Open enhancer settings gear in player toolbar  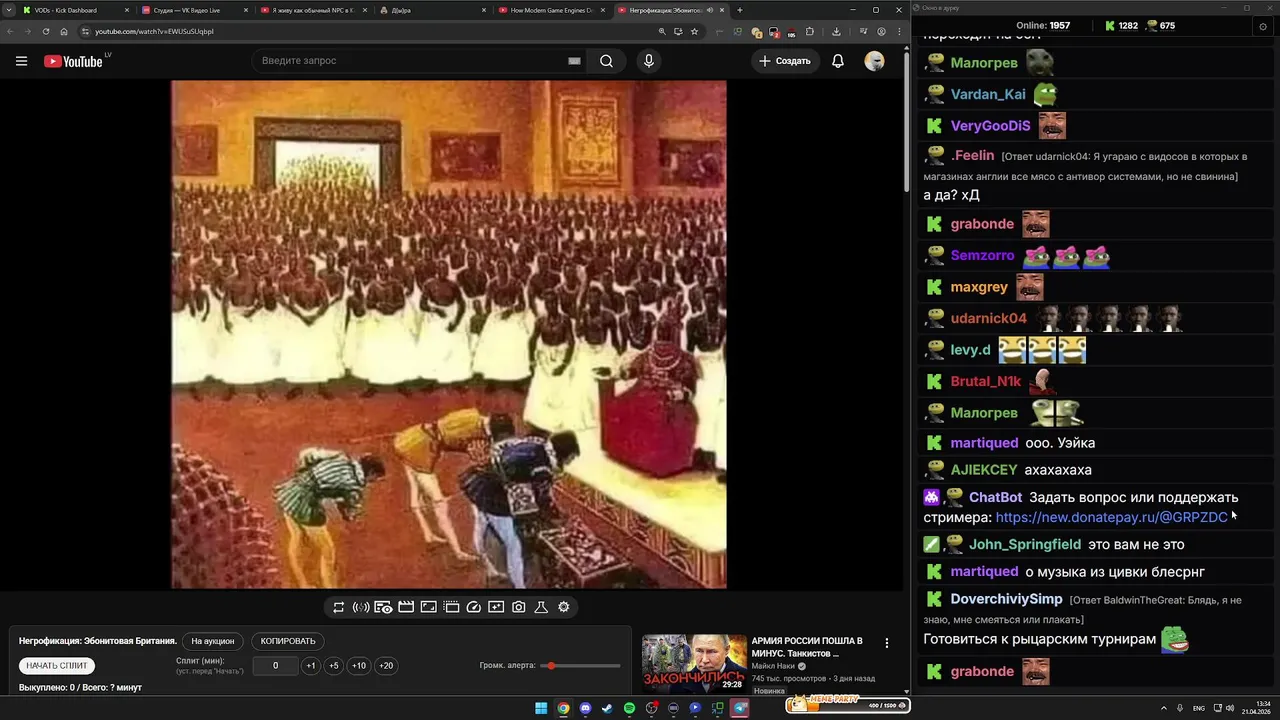[564, 607]
